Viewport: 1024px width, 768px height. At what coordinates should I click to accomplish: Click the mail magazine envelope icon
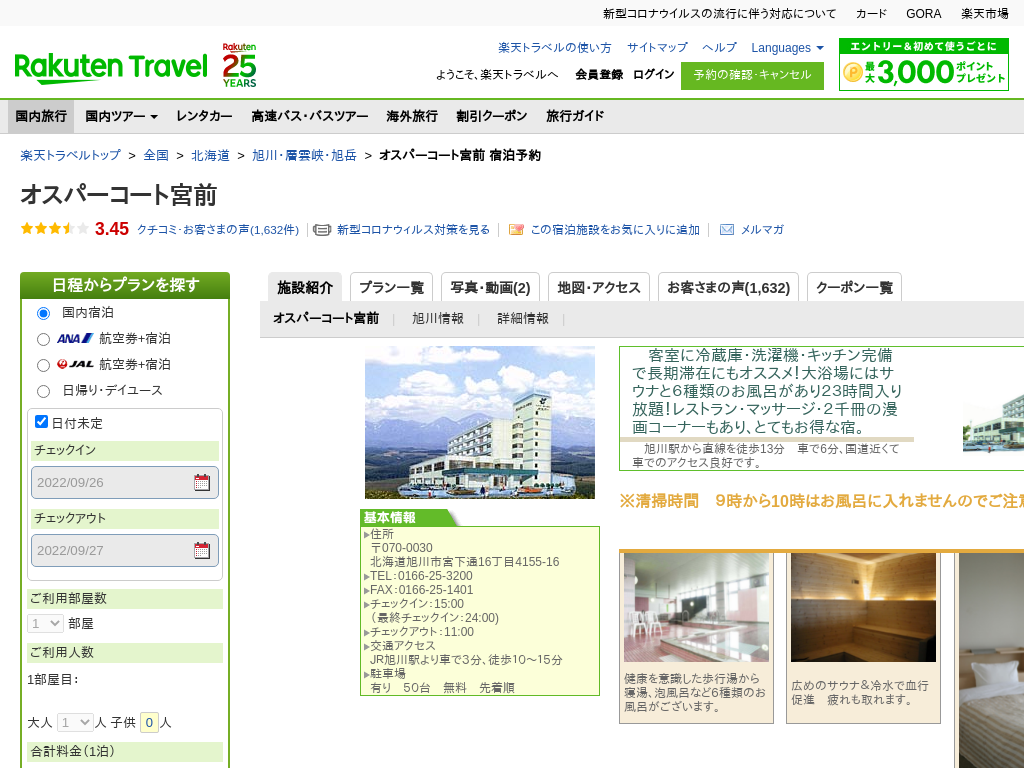(726, 230)
